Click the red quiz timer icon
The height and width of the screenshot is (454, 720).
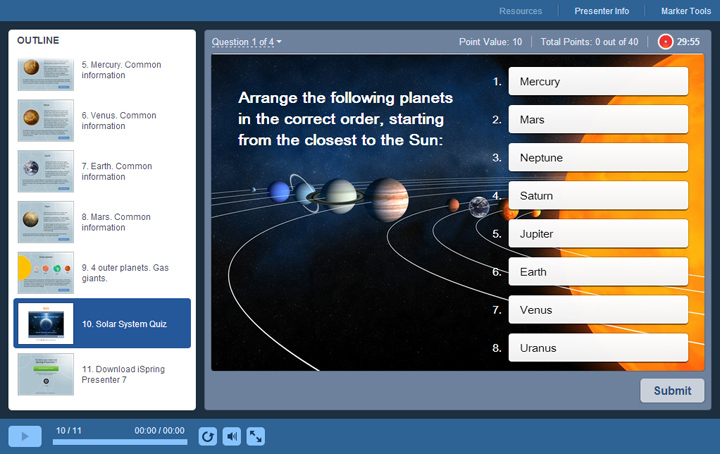[665, 42]
